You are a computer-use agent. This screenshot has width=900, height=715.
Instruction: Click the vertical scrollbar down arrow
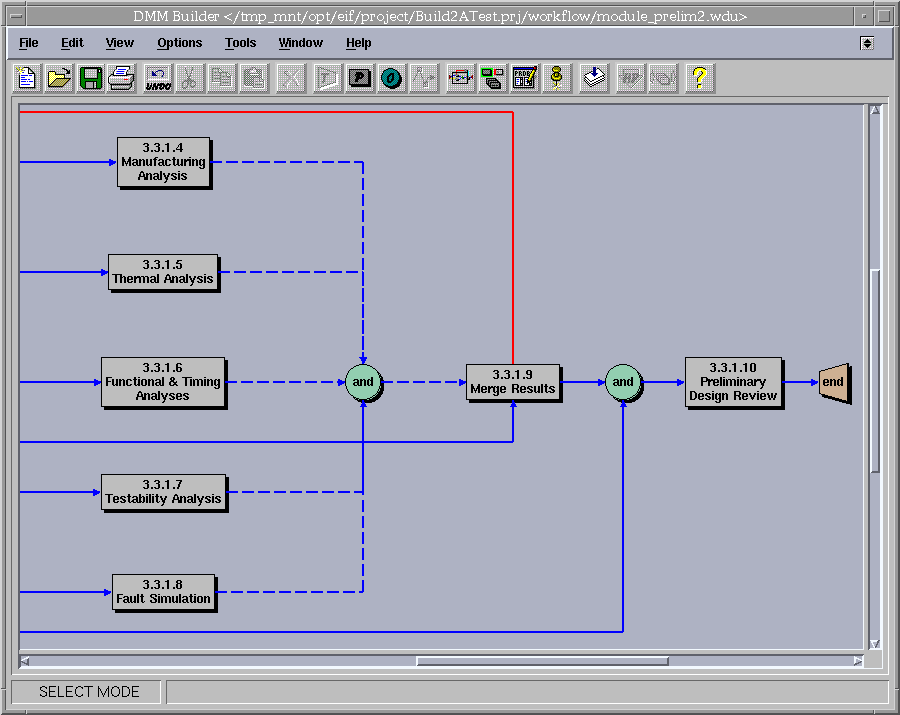(874, 643)
